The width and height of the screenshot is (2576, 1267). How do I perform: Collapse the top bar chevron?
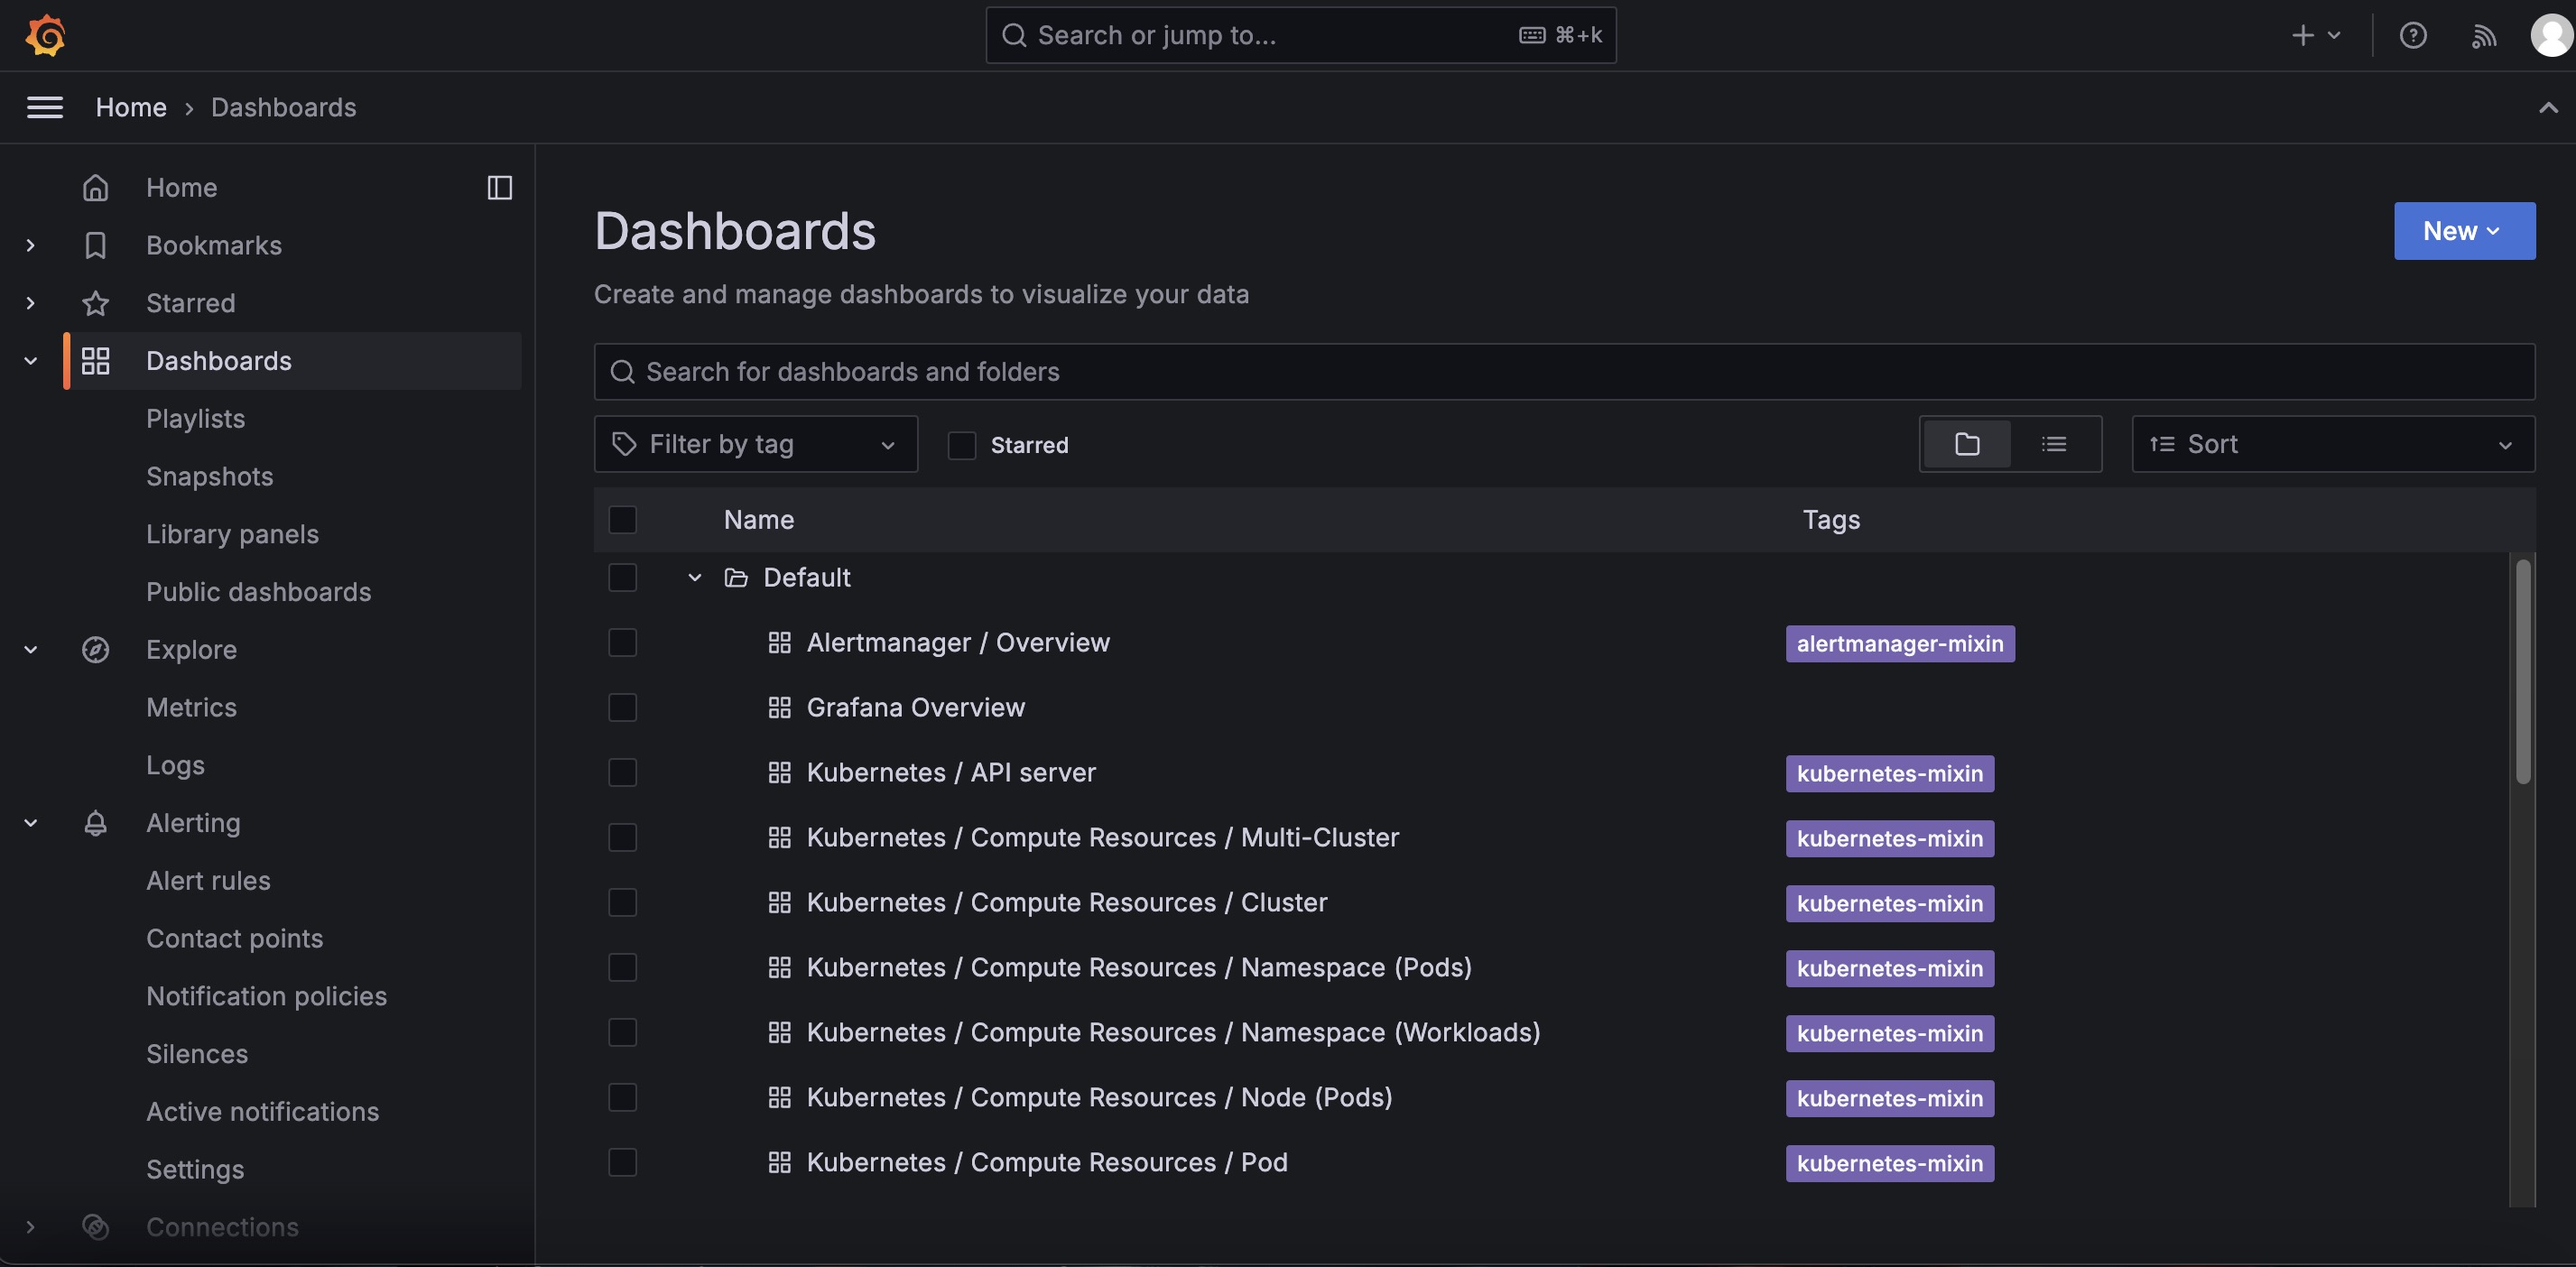pos(2547,107)
